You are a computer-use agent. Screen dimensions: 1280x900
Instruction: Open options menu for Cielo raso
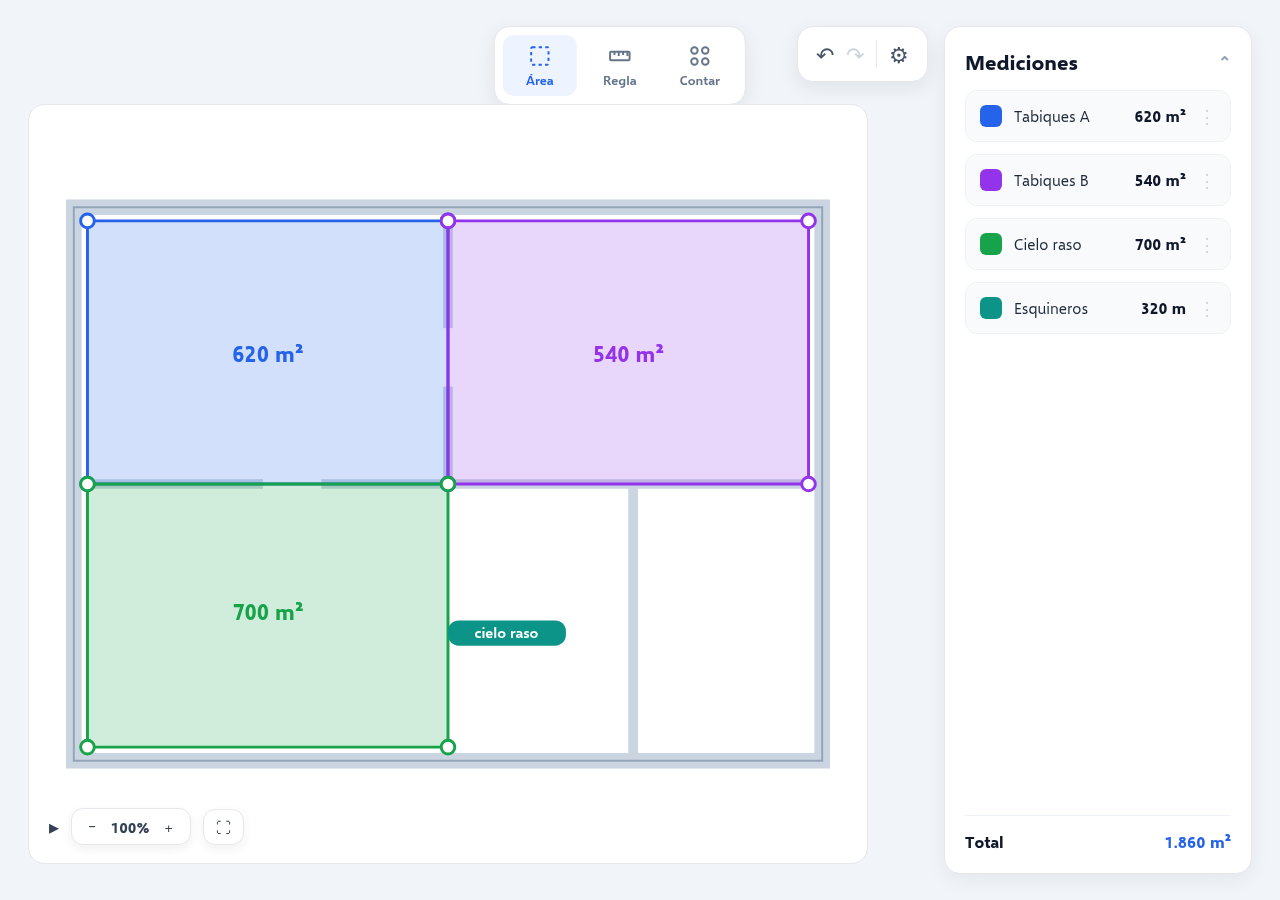pyautogui.click(x=1207, y=245)
